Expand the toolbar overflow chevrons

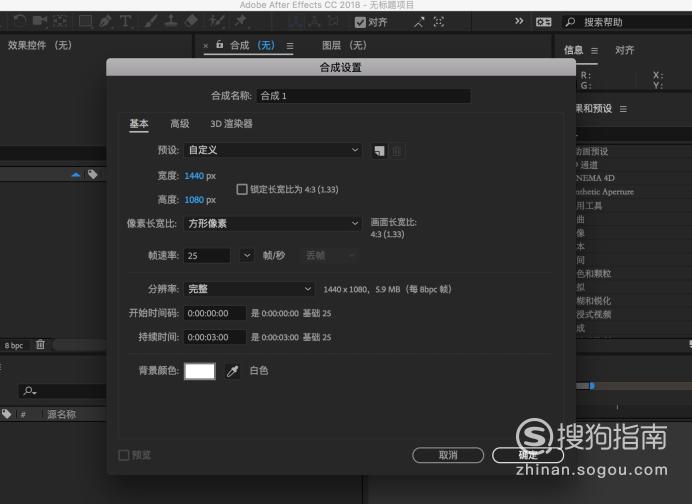tap(519, 21)
